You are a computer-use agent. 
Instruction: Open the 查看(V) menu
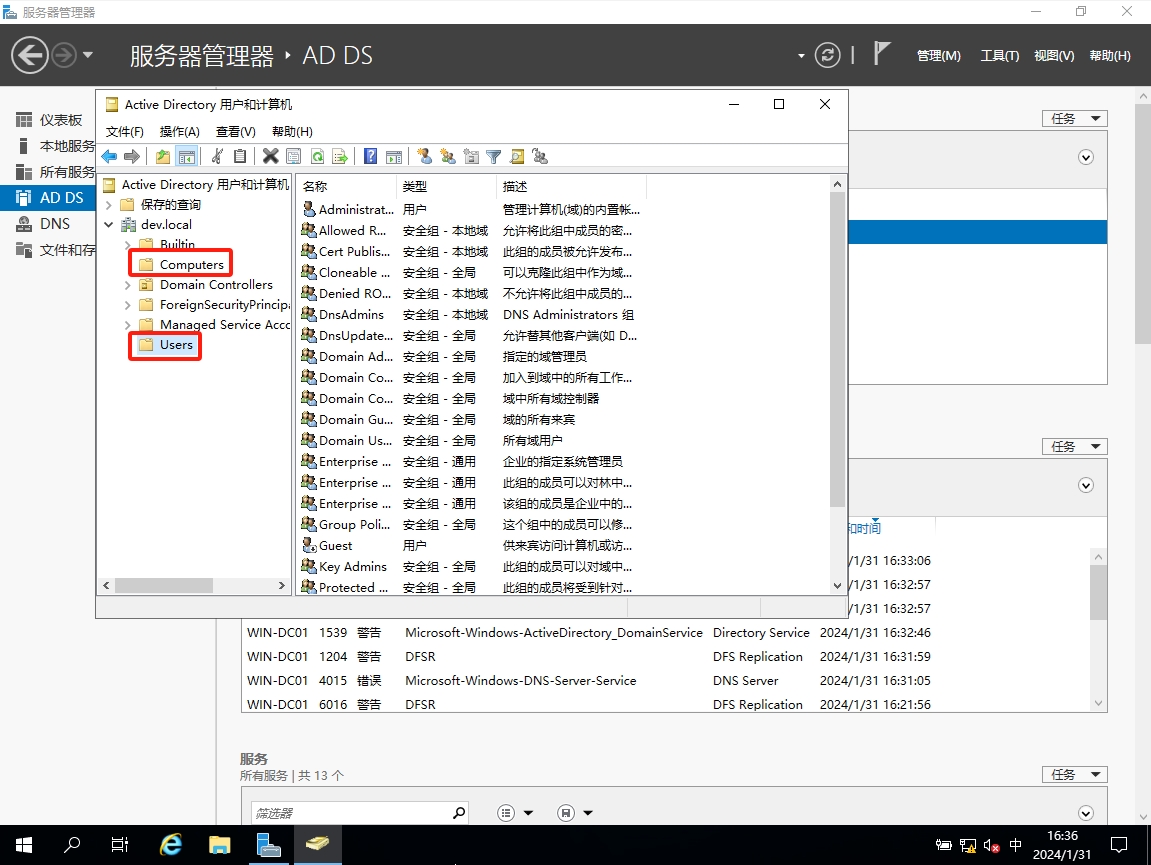pyautogui.click(x=235, y=131)
